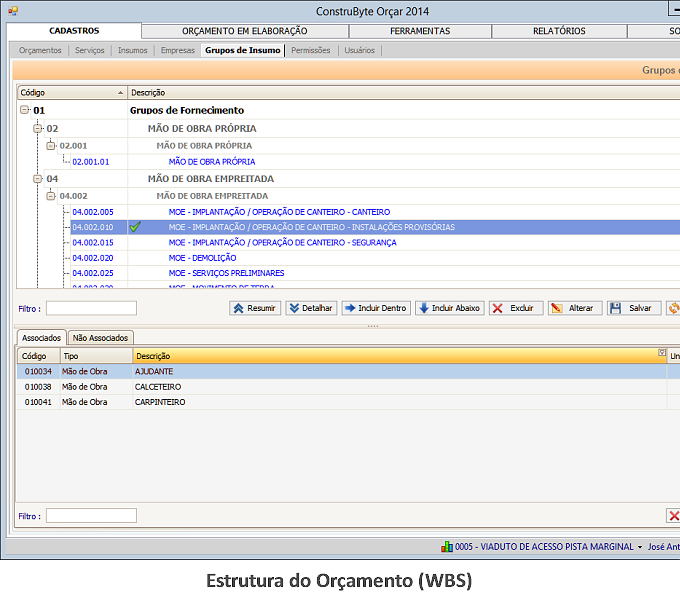Click the Incluir Abaixo button label
This screenshot has height=600, width=680.
[x=455, y=308]
